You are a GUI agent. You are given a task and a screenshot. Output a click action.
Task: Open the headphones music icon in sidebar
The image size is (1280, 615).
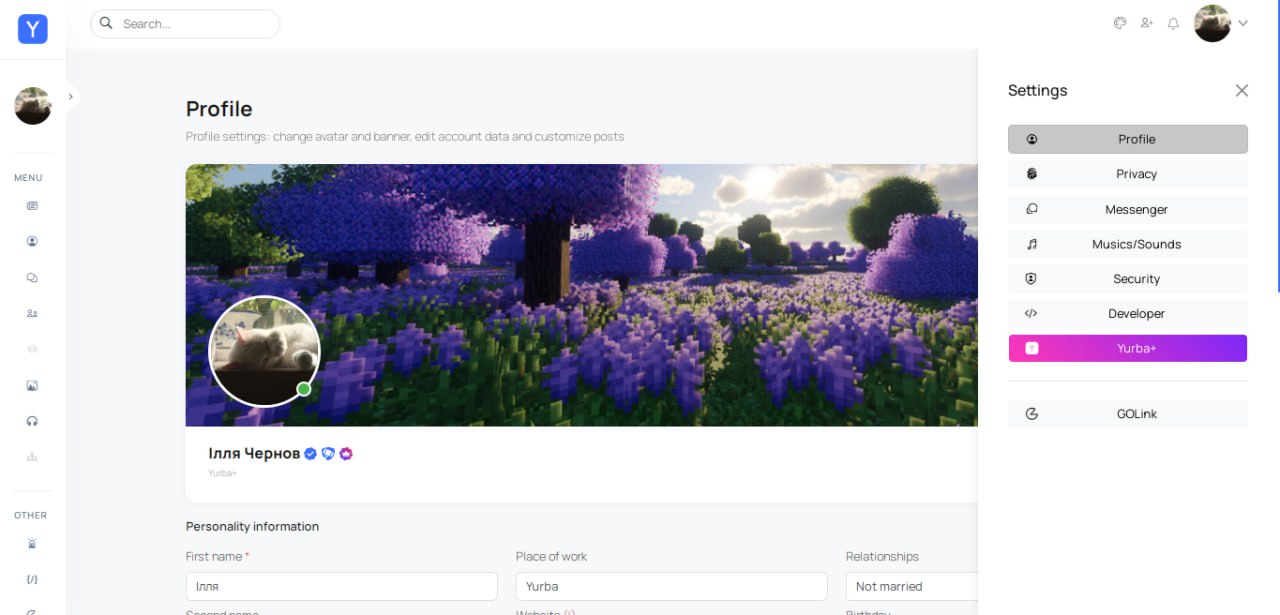coord(32,421)
